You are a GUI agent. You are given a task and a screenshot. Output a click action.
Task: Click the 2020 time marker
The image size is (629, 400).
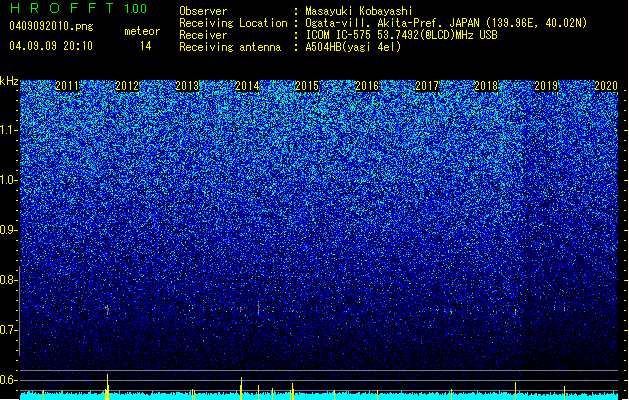(x=606, y=86)
